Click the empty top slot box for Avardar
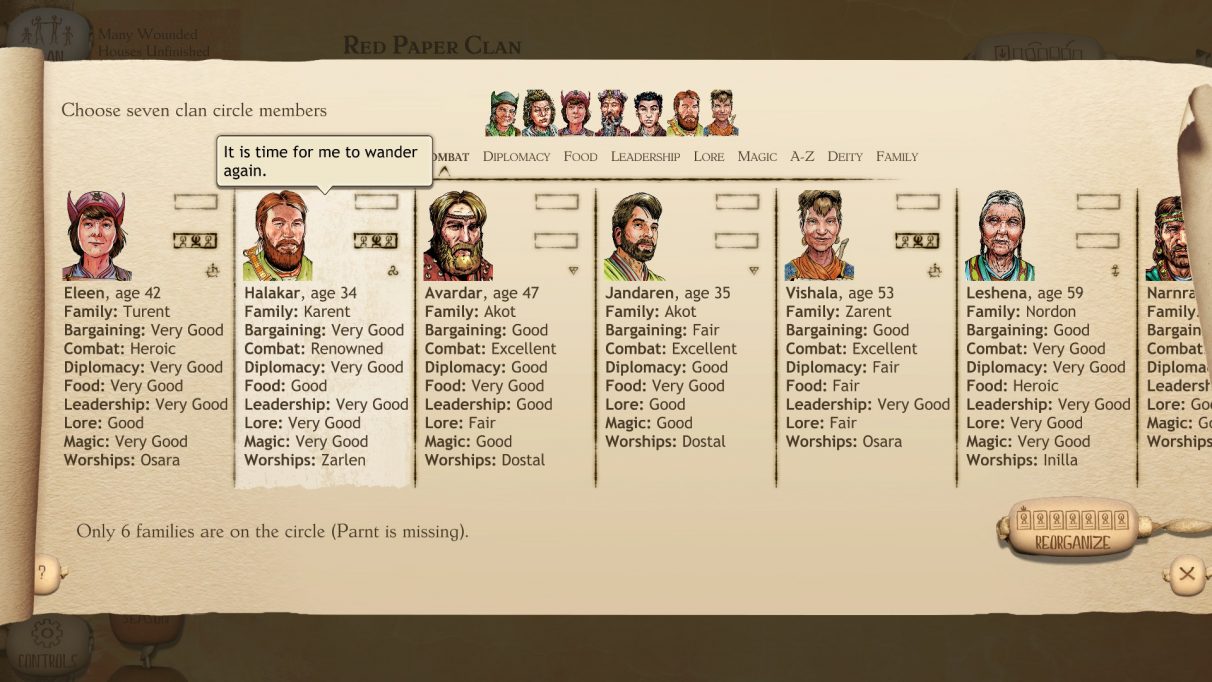1212x682 pixels. (x=556, y=202)
